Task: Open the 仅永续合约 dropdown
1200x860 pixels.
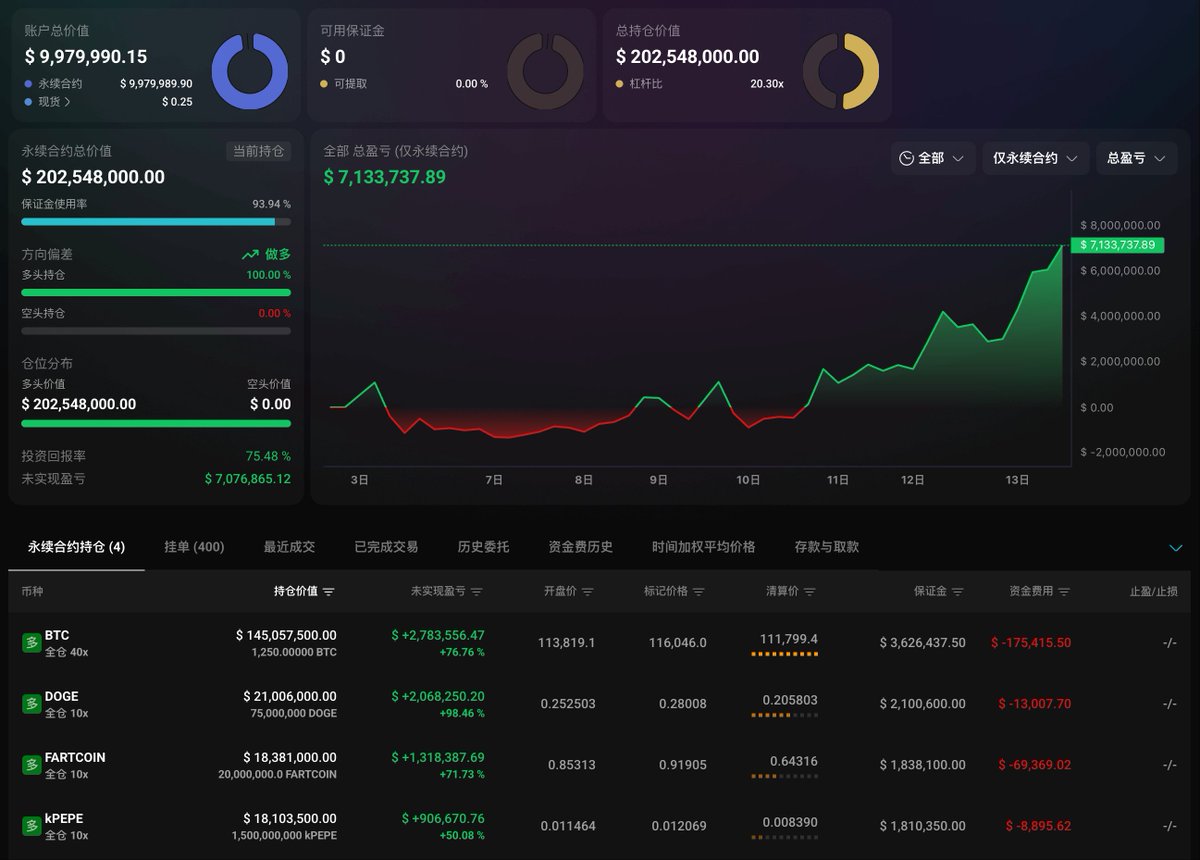Action: [x=1036, y=158]
